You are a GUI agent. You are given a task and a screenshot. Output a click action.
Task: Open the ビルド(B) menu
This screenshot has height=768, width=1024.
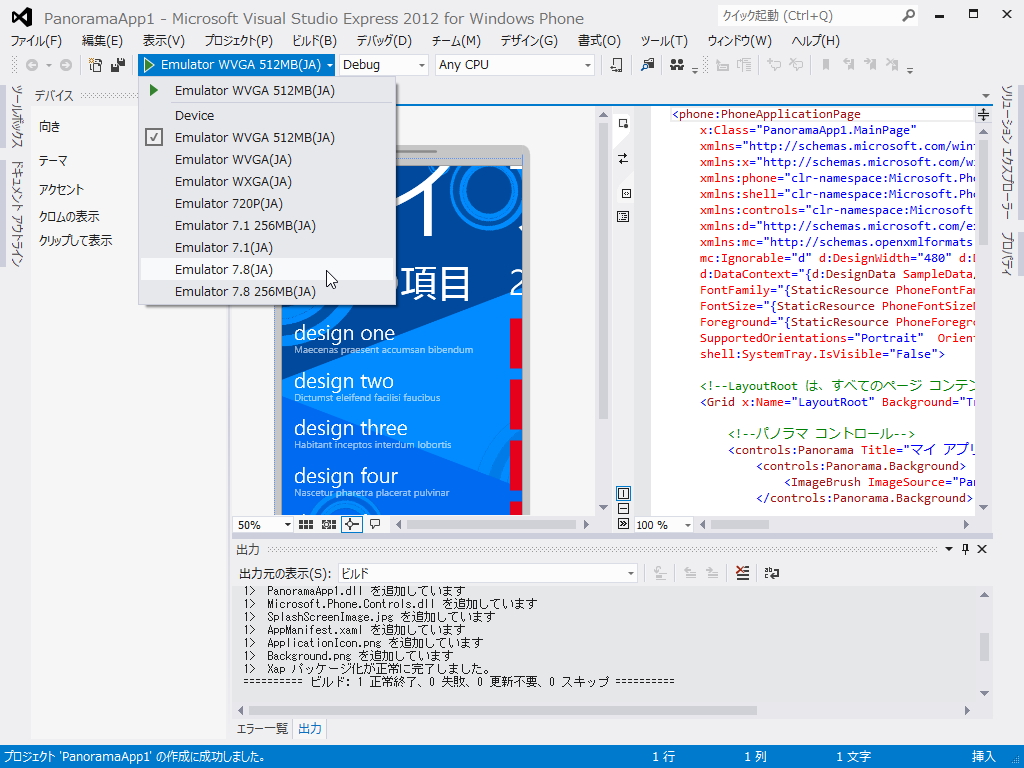pos(314,40)
